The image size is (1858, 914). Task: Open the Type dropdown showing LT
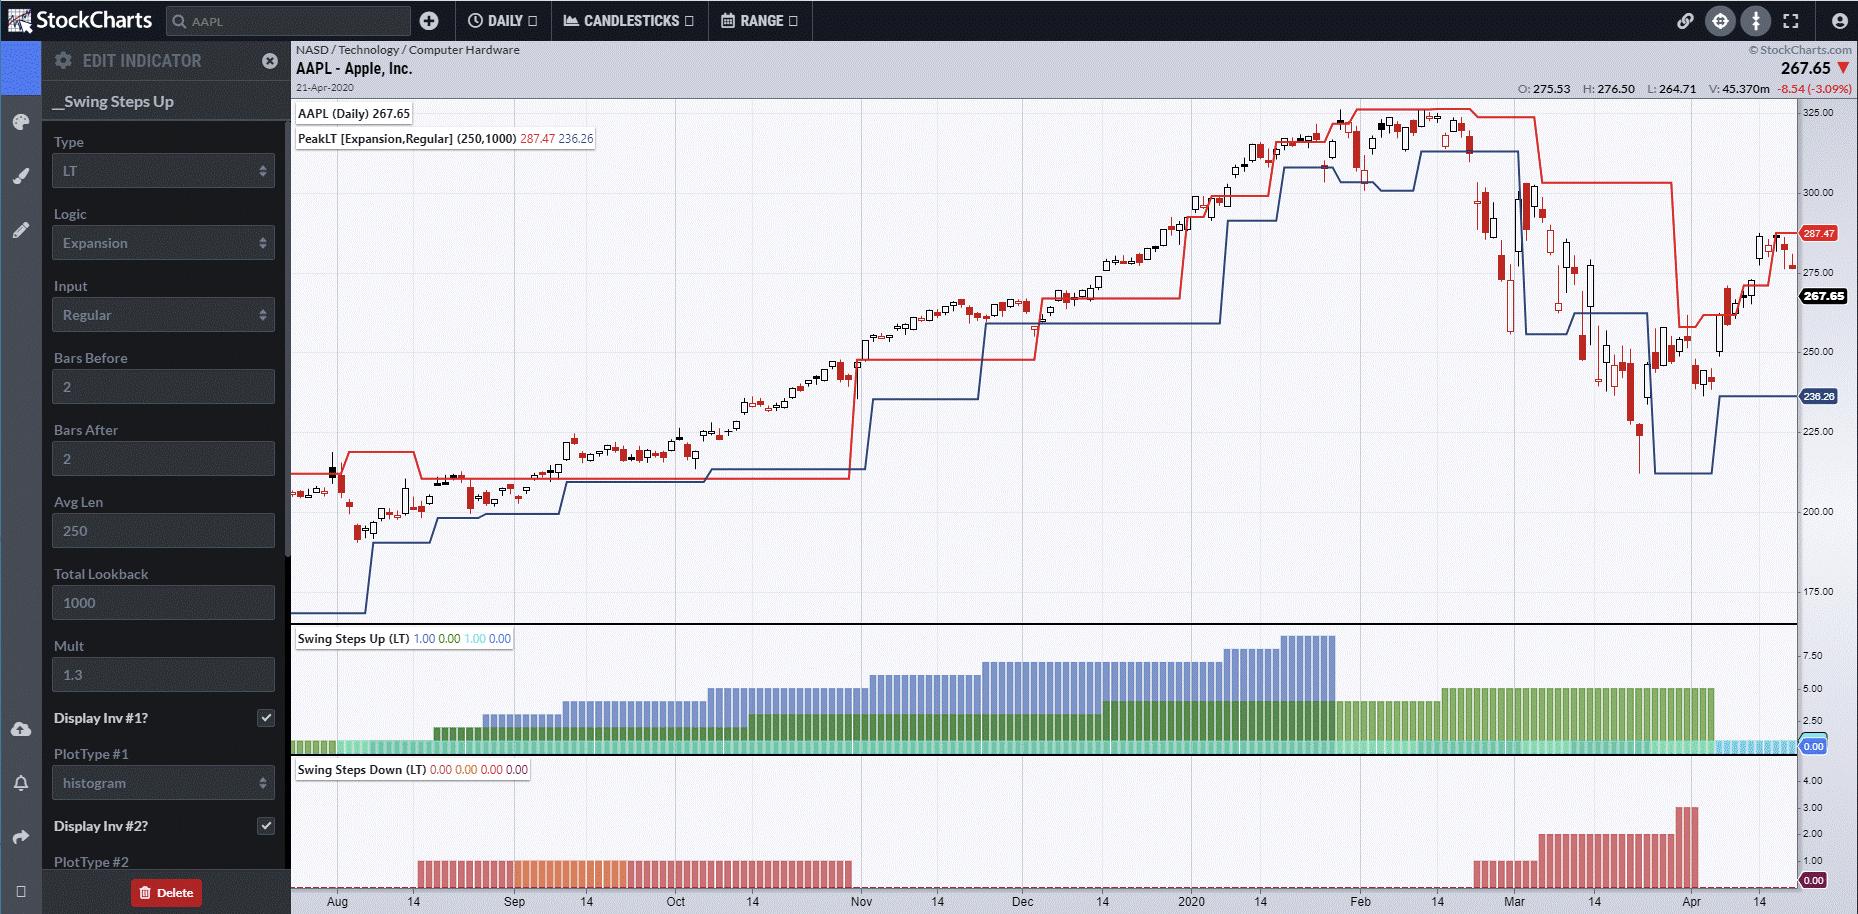pos(163,171)
